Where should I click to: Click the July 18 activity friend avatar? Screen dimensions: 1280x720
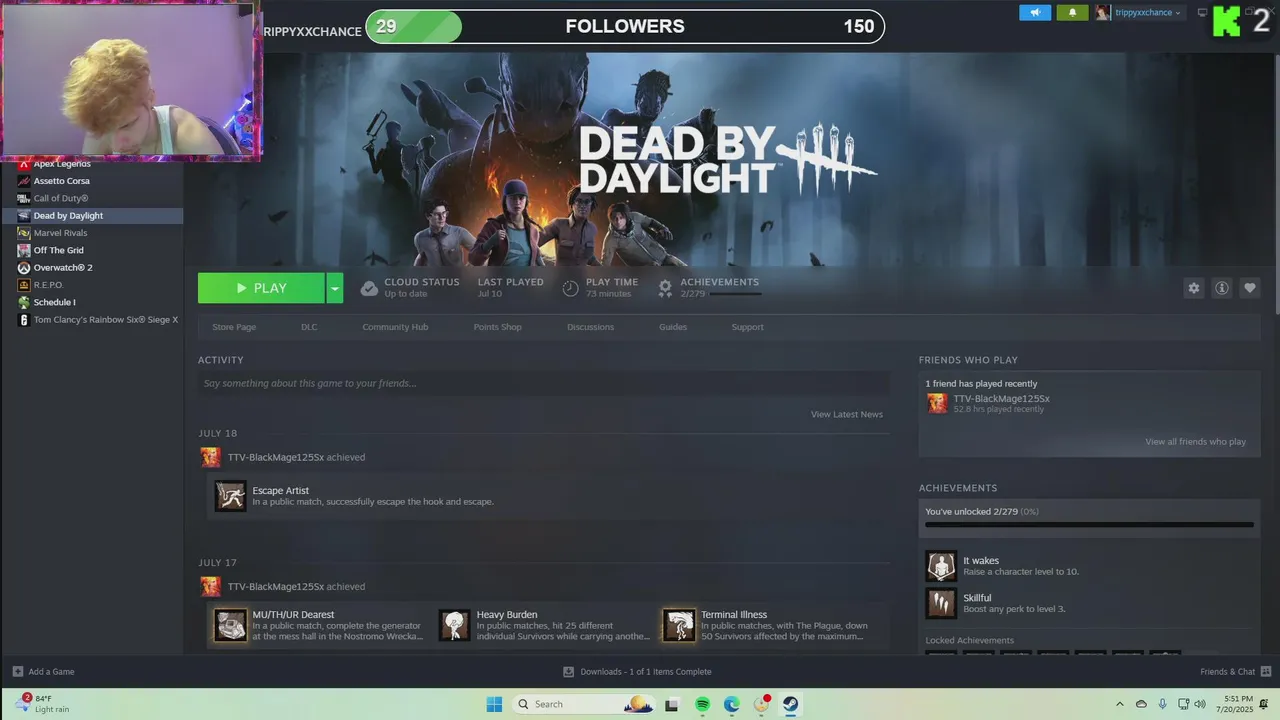click(210, 457)
